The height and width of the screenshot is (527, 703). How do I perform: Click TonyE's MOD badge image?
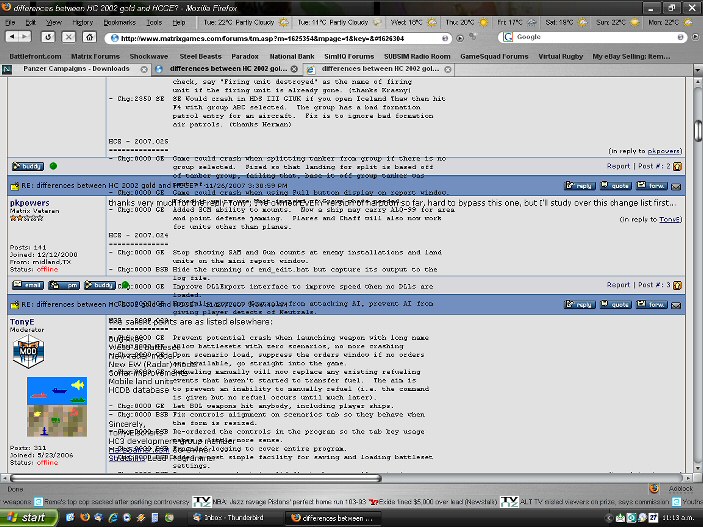[28, 351]
